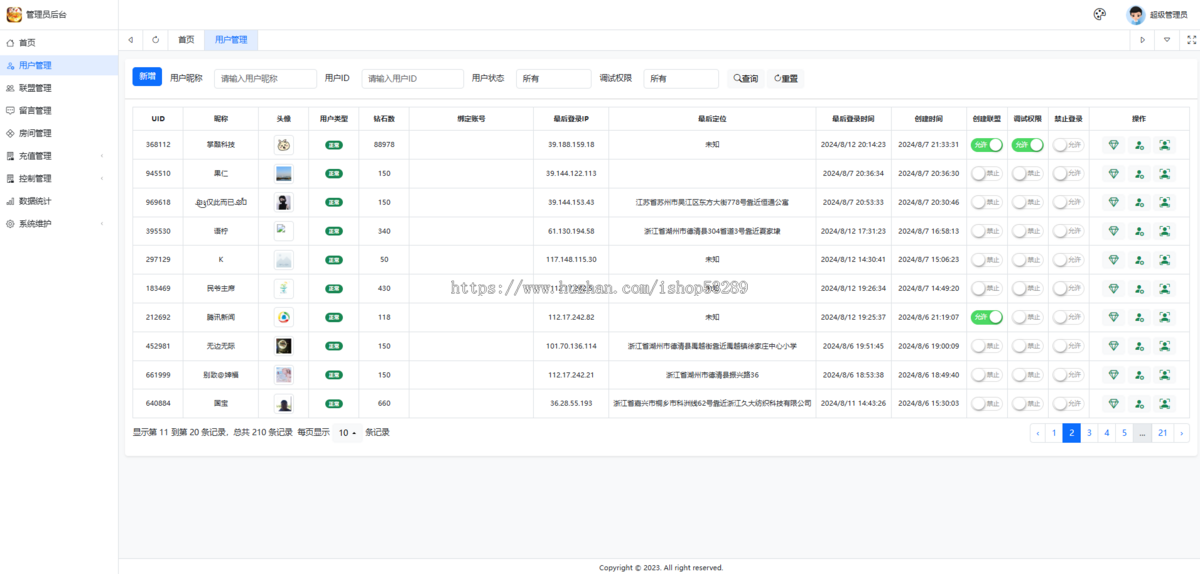Disable 创建联盟 toggle for UID 368112
This screenshot has height=574, width=1200.
986,145
